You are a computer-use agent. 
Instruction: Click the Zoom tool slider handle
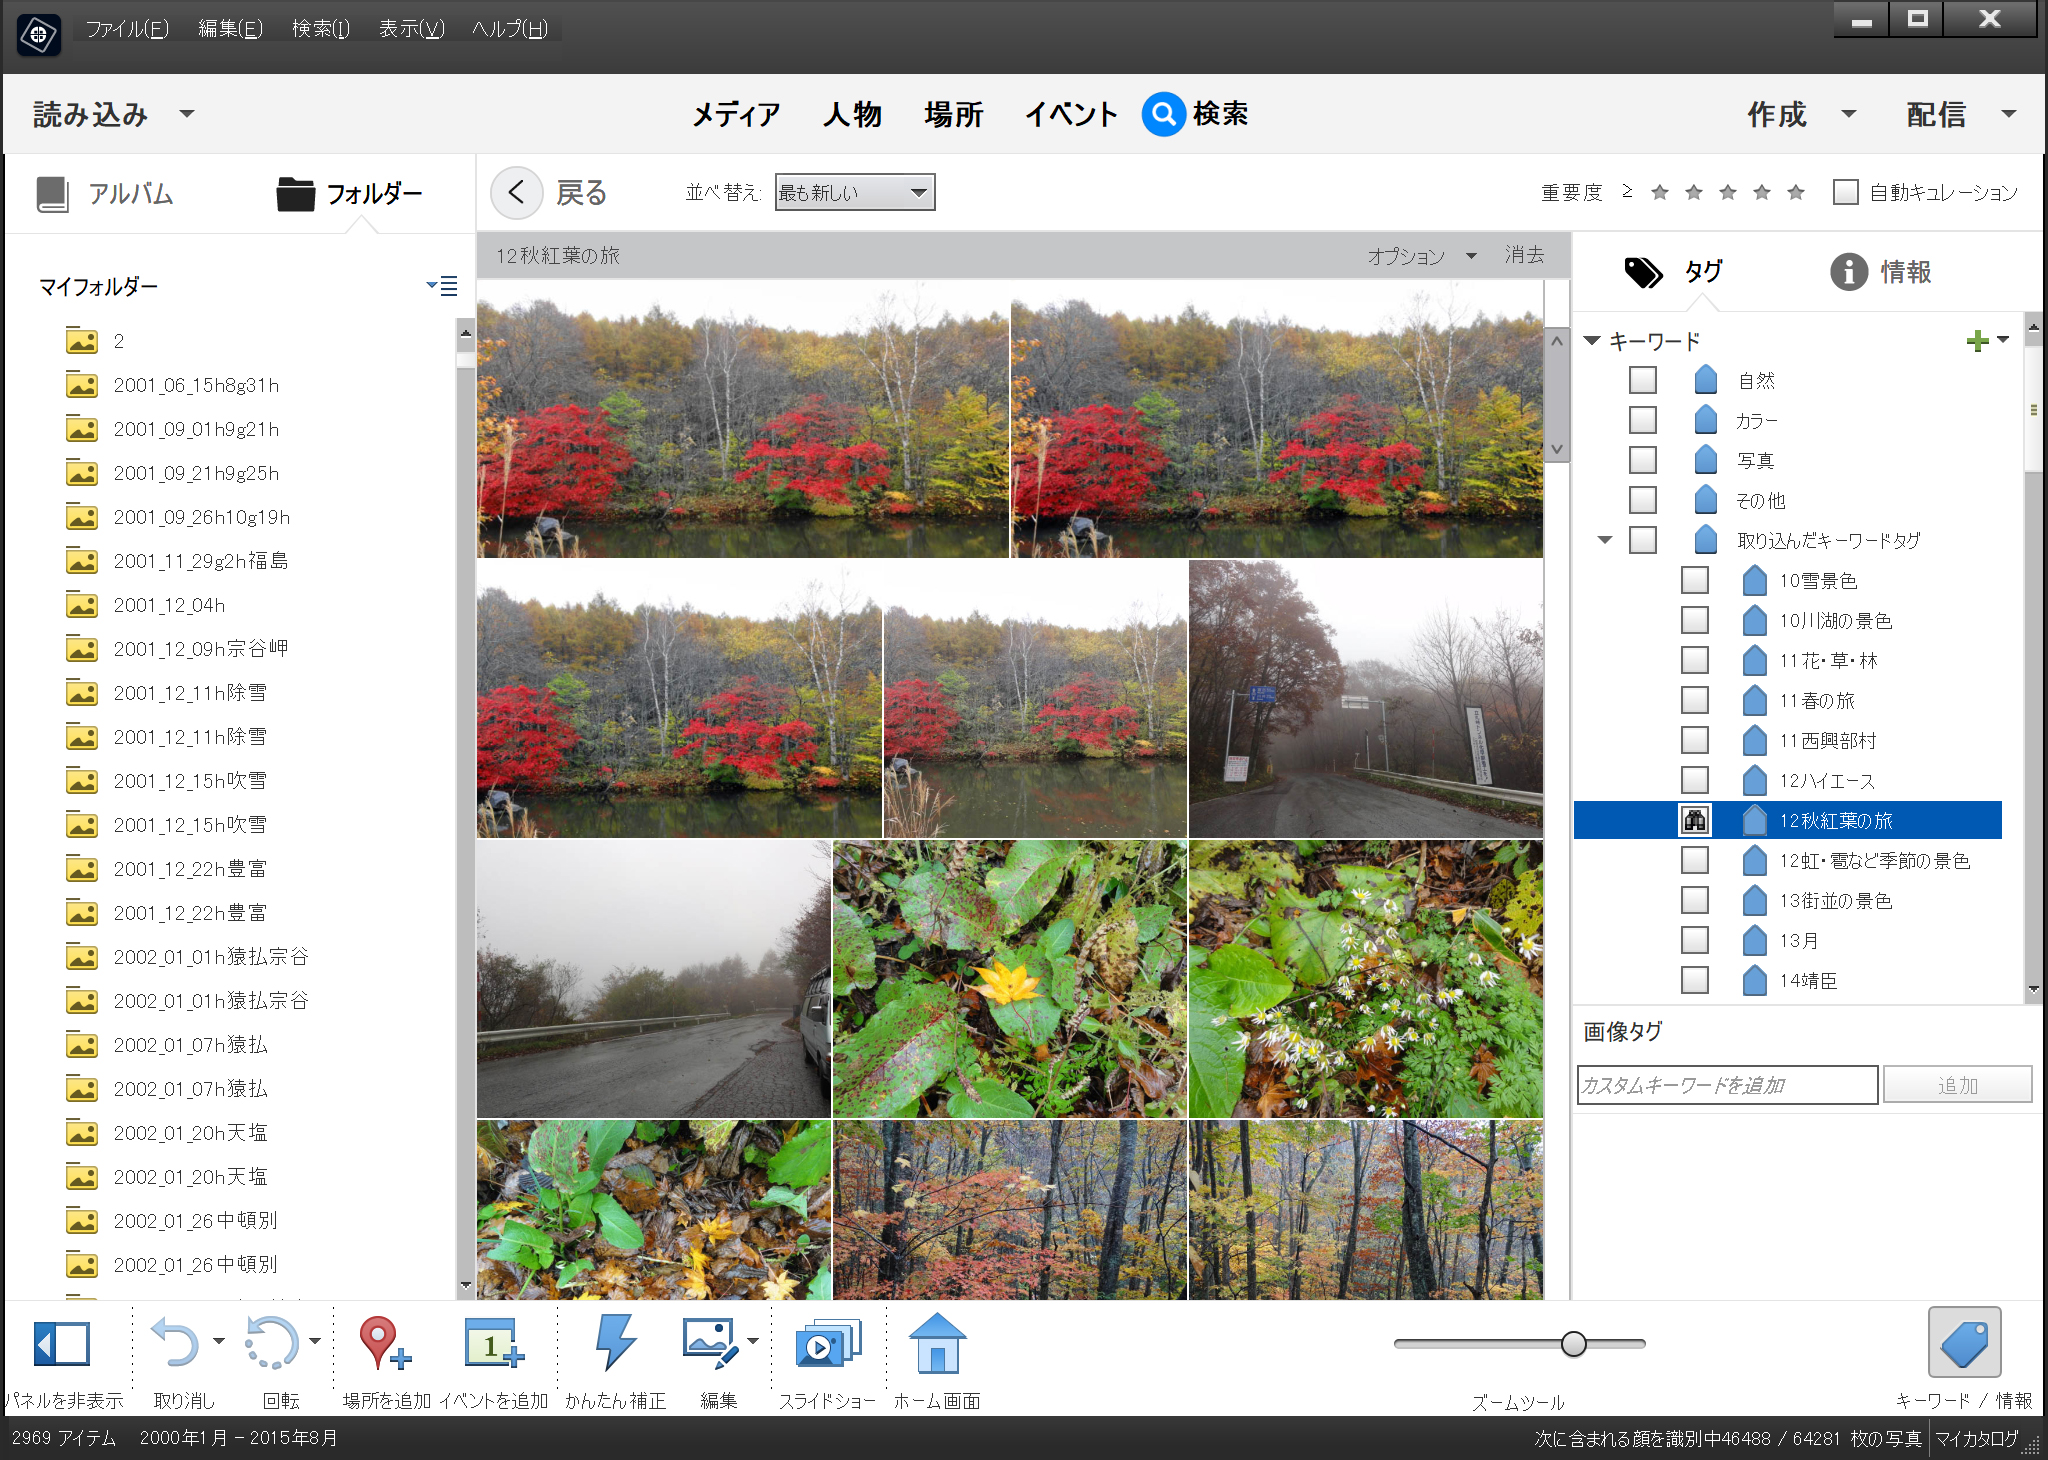(x=1573, y=1344)
